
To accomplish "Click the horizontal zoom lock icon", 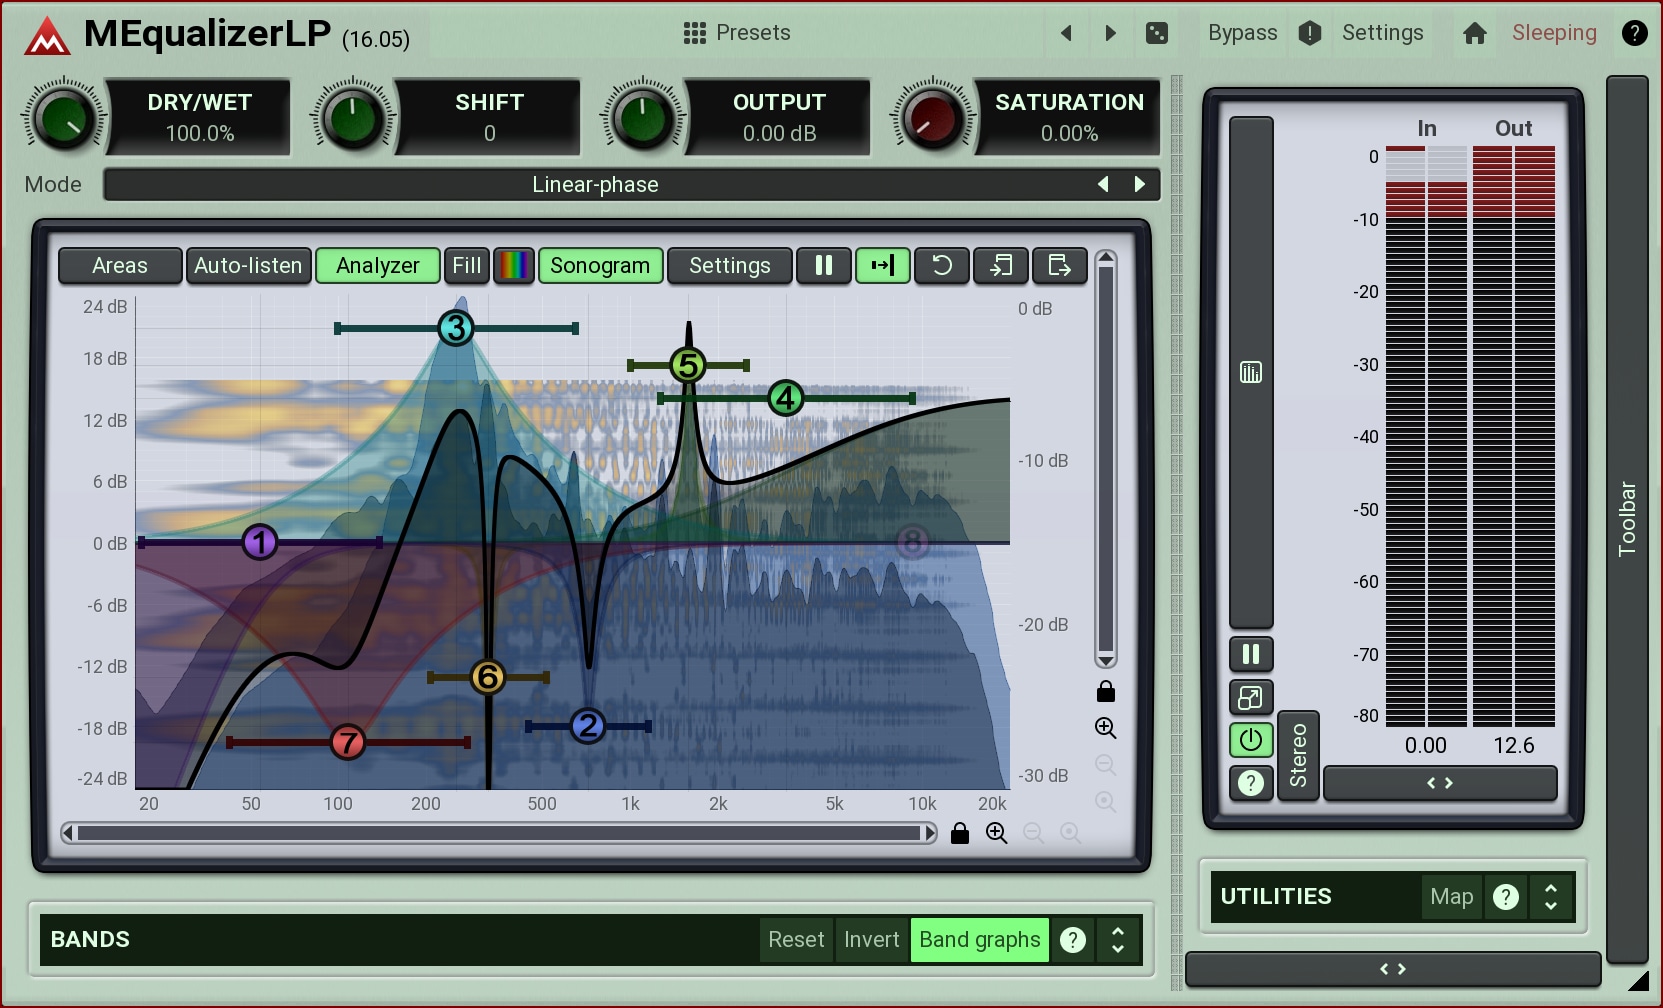I will 960,833.
